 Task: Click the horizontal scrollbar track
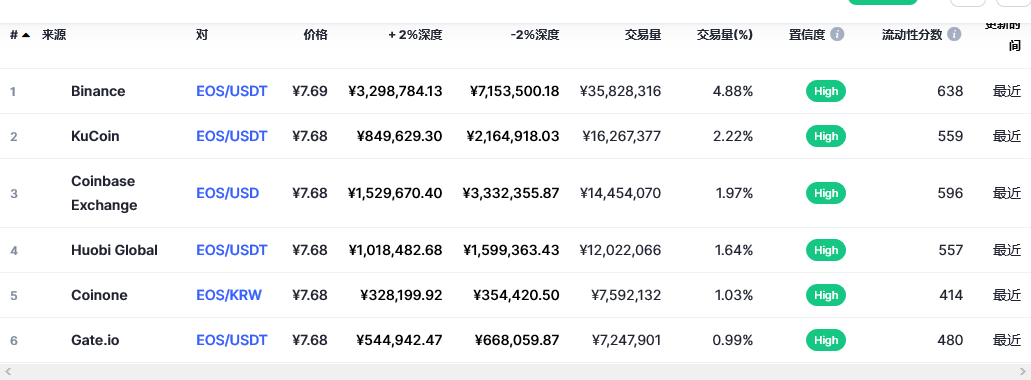tap(516, 371)
